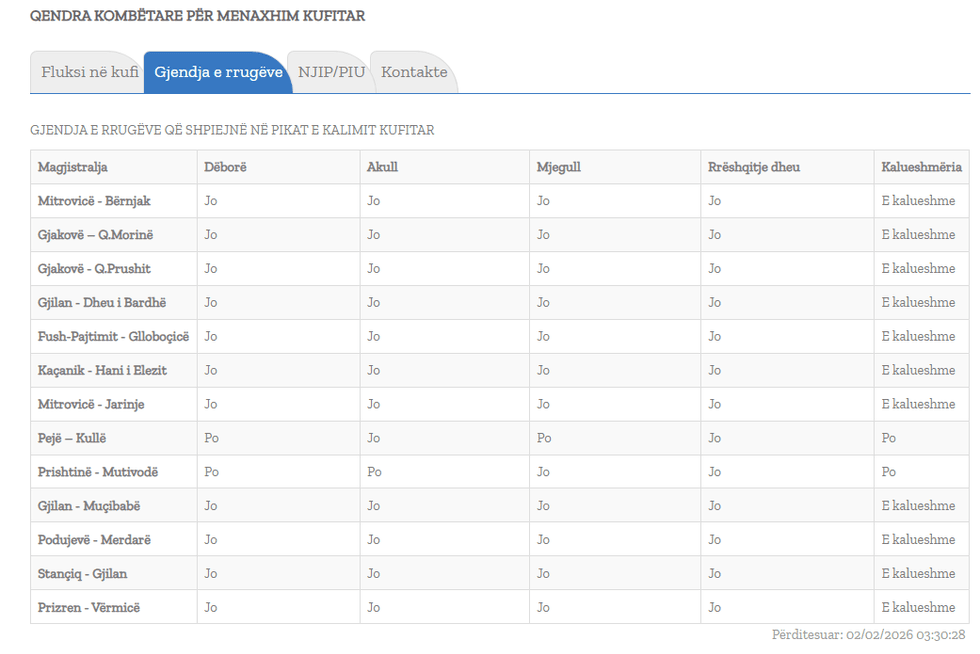This screenshot has width=980, height=654.
Task: Click the Magjistralja column header
Action: (x=73, y=167)
